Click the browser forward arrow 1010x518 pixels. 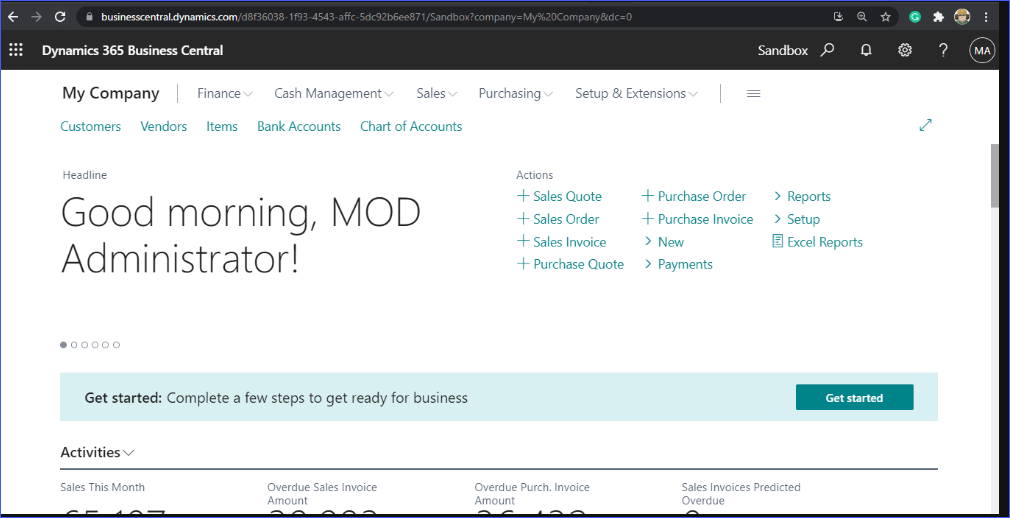tap(37, 17)
